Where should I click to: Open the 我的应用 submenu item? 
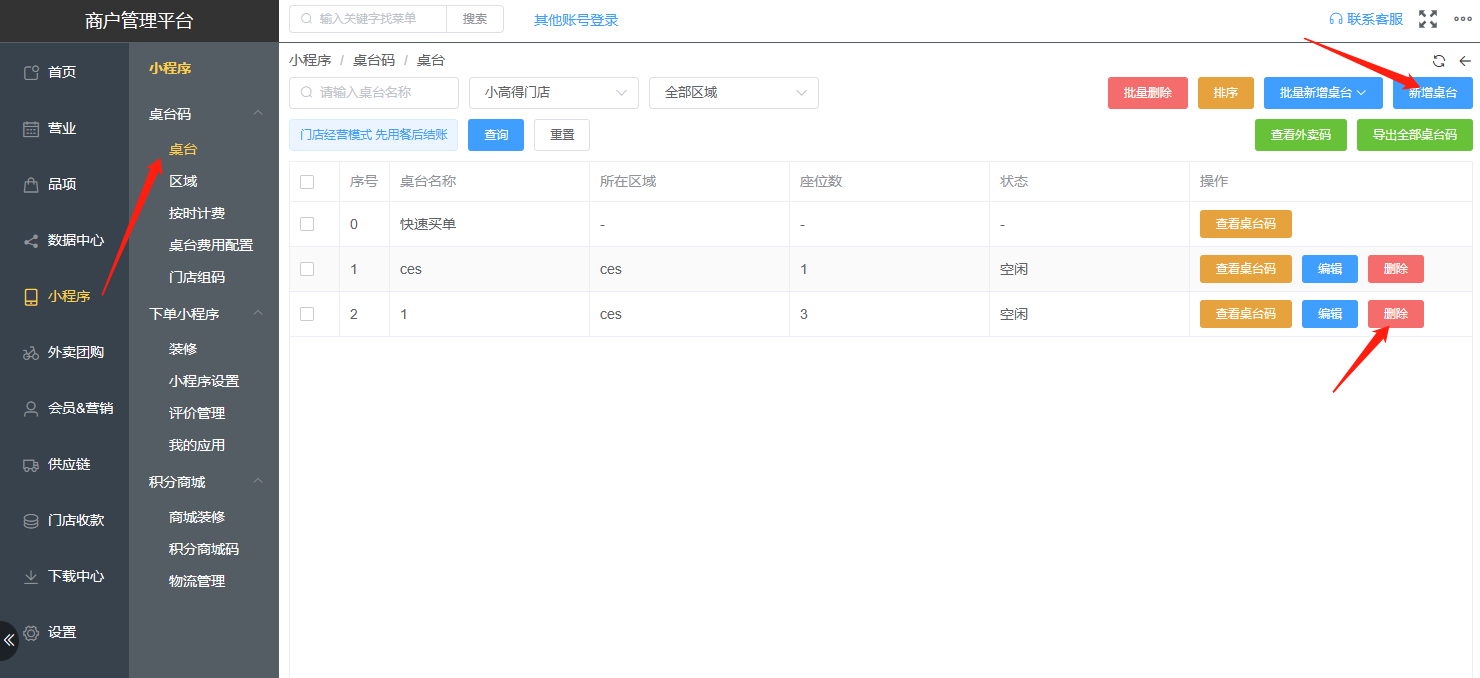[197, 445]
